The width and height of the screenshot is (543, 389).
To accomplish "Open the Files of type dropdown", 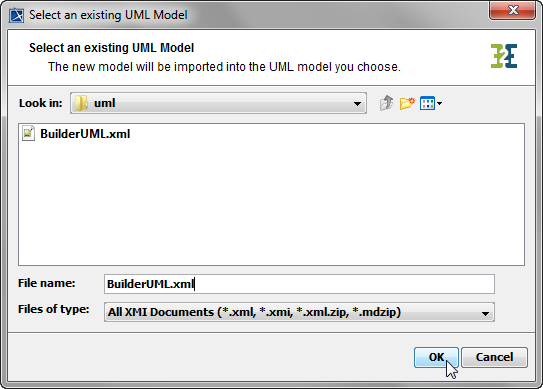I will click(299, 312).
